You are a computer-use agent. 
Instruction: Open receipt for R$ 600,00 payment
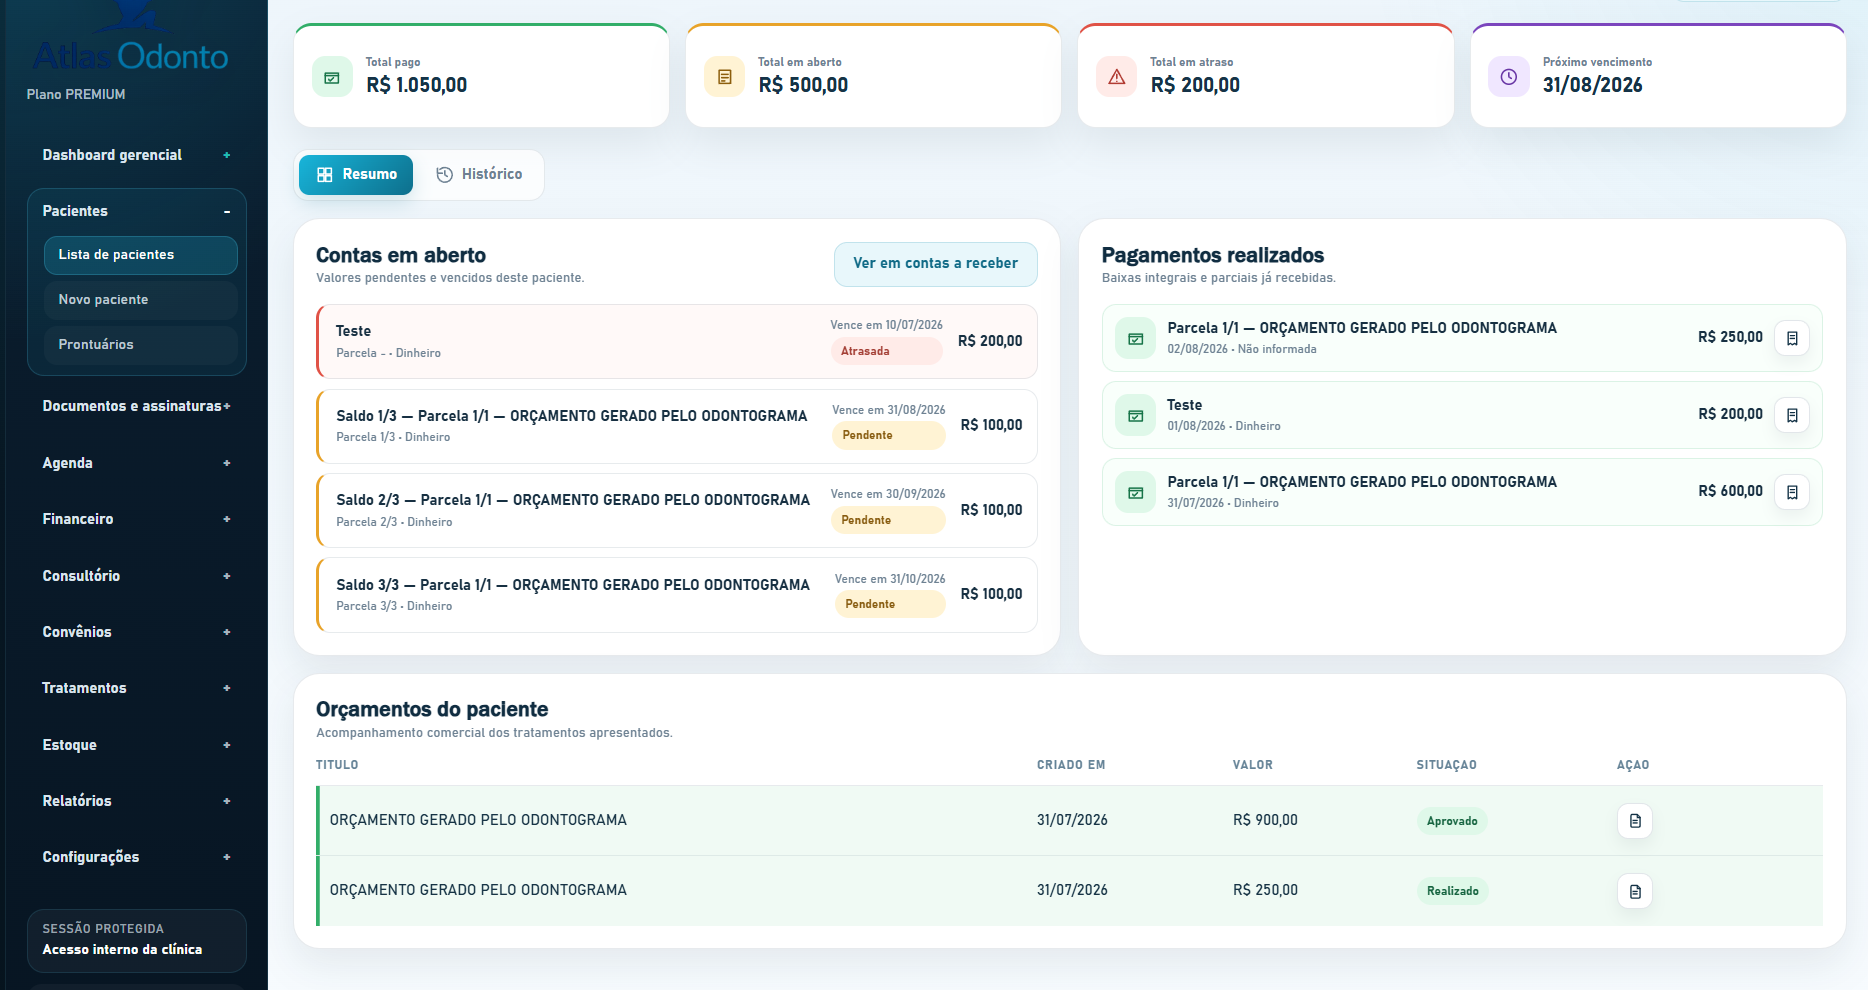pyautogui.click(x=1792, y=492)
